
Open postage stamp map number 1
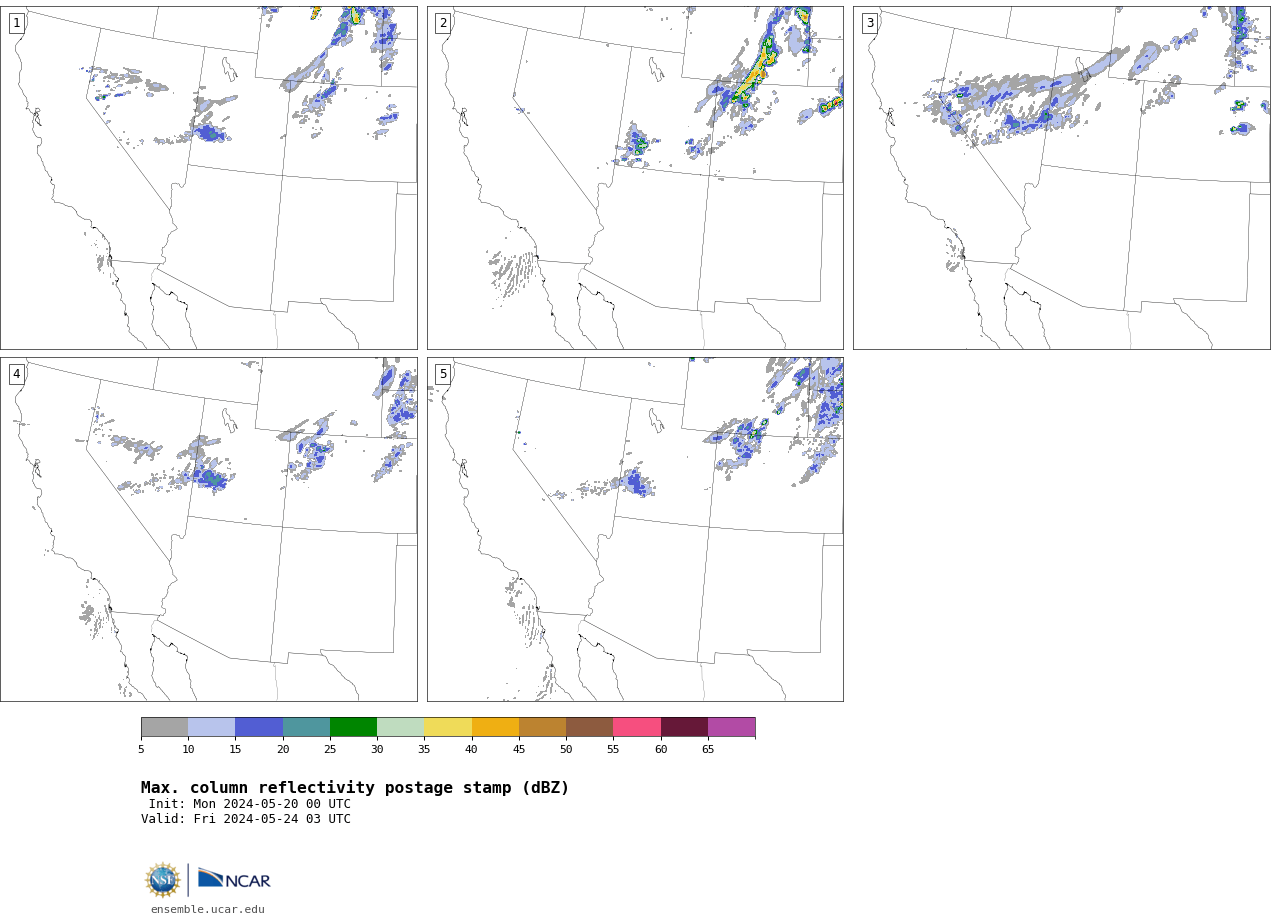tap(209, 178)
